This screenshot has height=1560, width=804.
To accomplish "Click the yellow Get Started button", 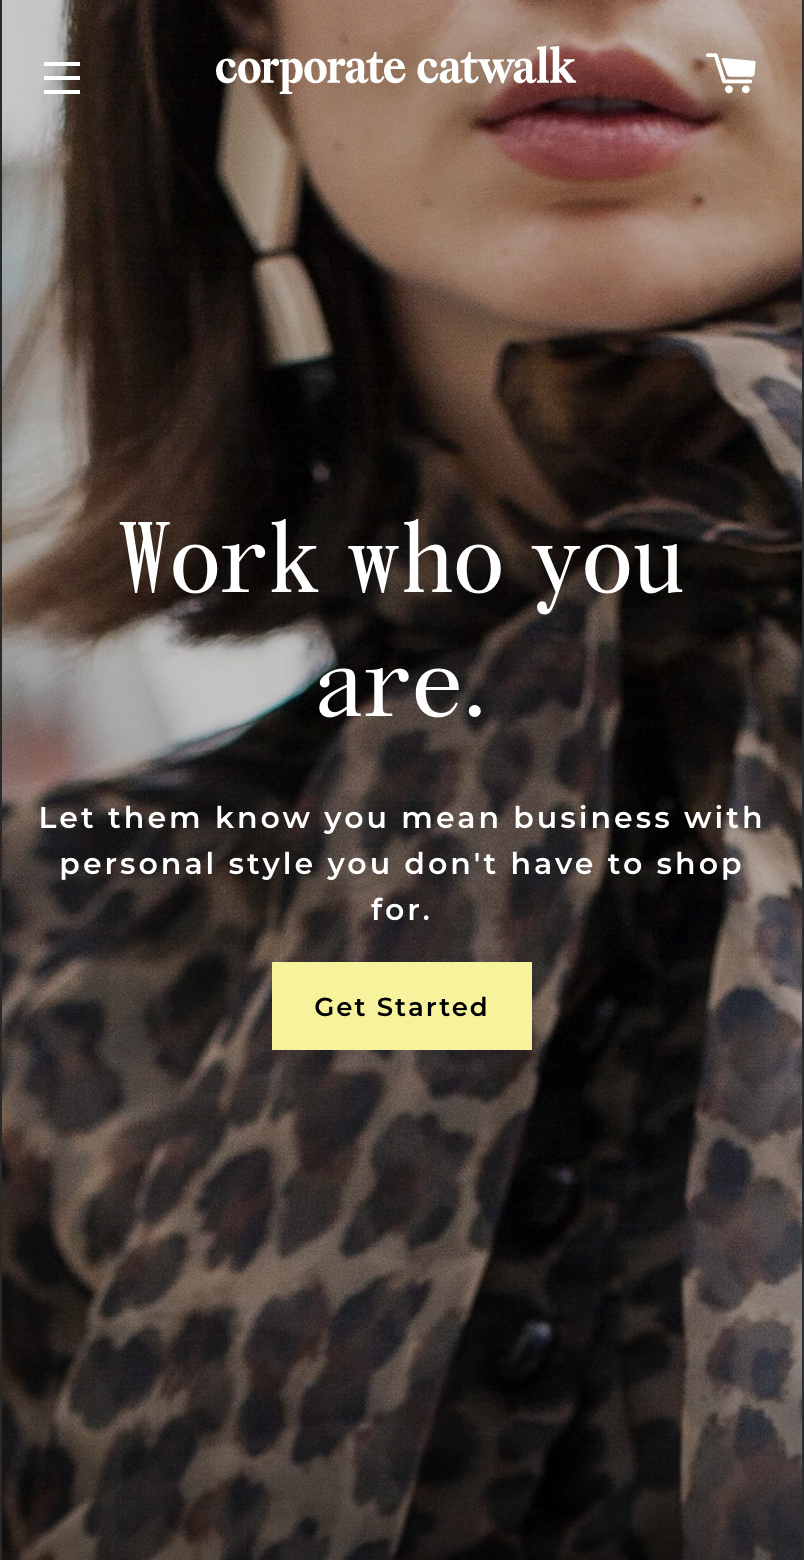I will coord(402,1006).
